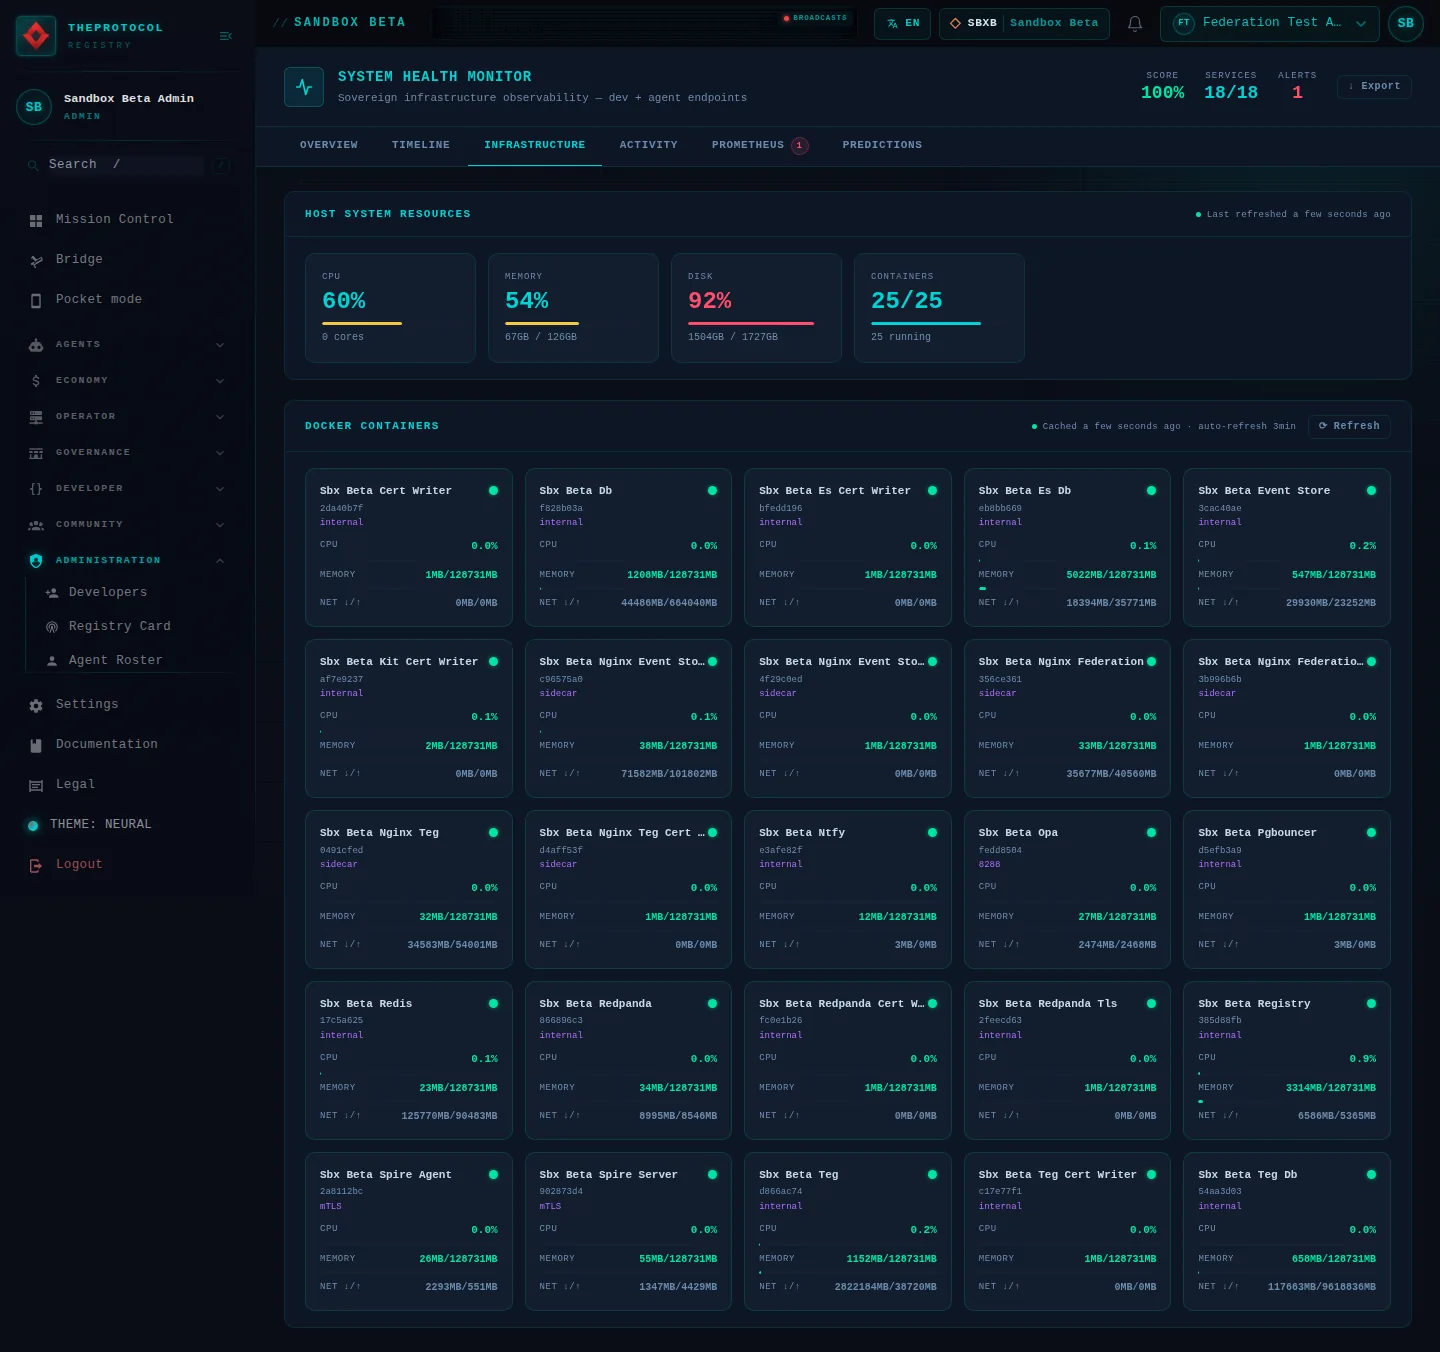Open the notifications bell
Image resolution: width=1440 pixels, height=1352 pixels.
pos(1135,23)
